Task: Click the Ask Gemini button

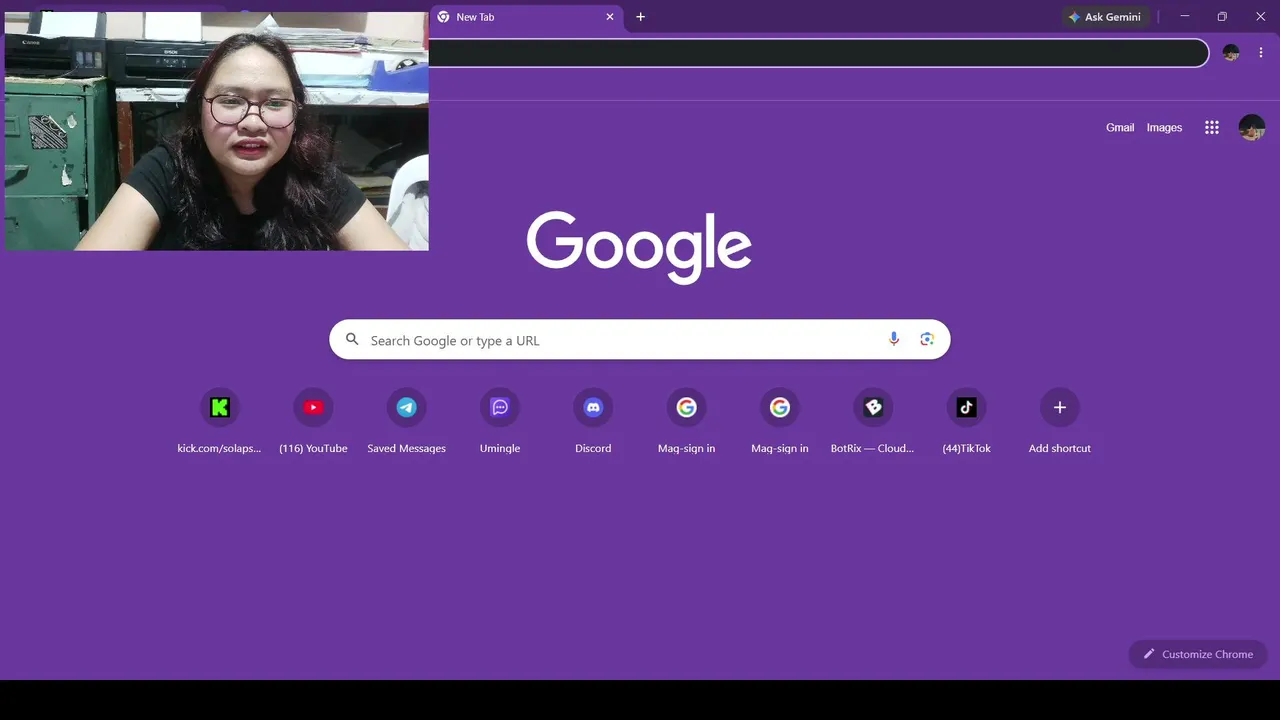Action: (1105, 17)
